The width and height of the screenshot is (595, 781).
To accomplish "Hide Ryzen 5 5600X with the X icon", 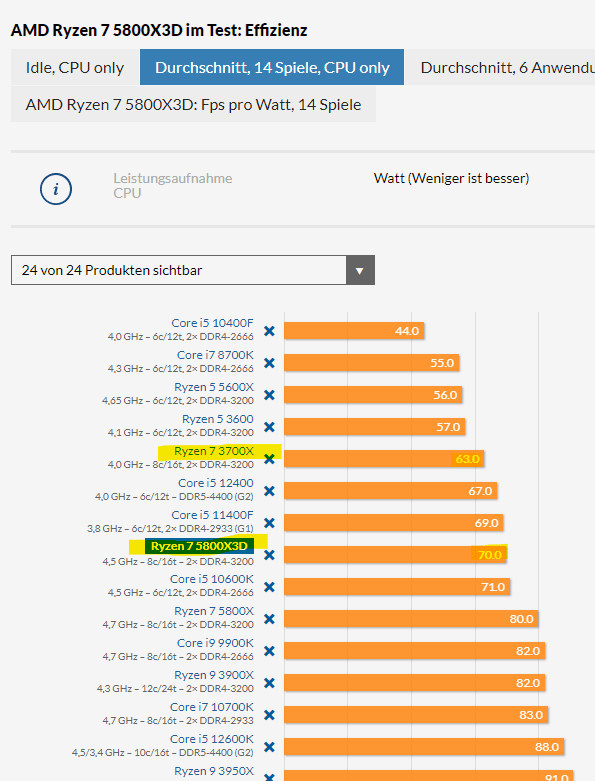I will pyautogui.click(x=269, y=395).
